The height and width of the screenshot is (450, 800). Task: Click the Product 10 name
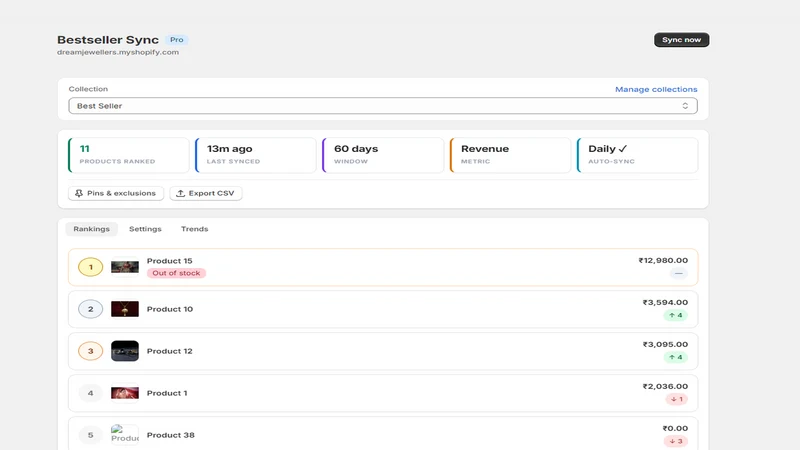170,309
